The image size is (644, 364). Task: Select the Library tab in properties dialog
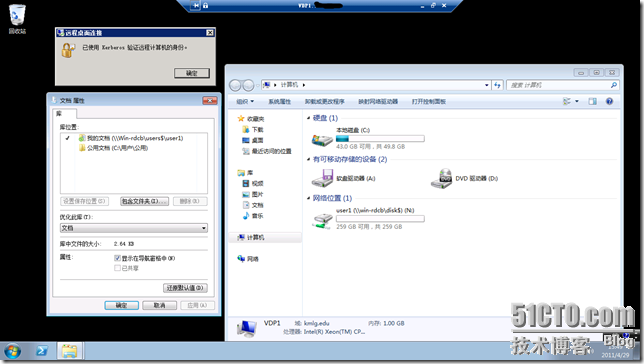click(x=64, y=113)
